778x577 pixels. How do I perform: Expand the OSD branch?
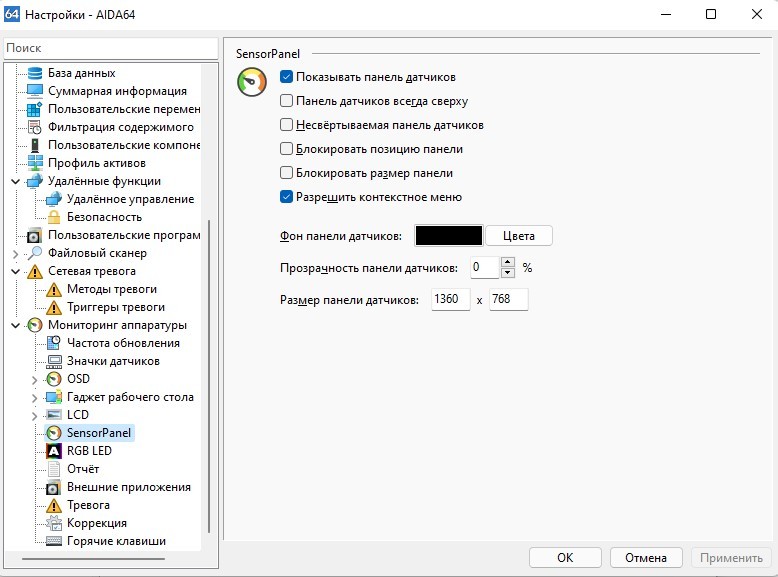(x=34, y=380)
